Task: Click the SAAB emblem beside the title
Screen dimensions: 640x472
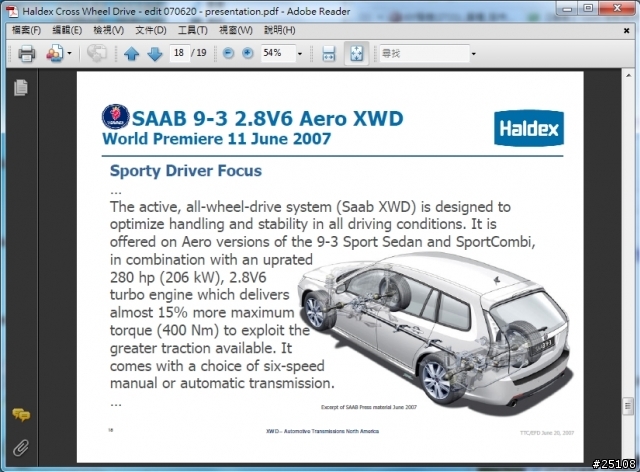Action: 116,117
